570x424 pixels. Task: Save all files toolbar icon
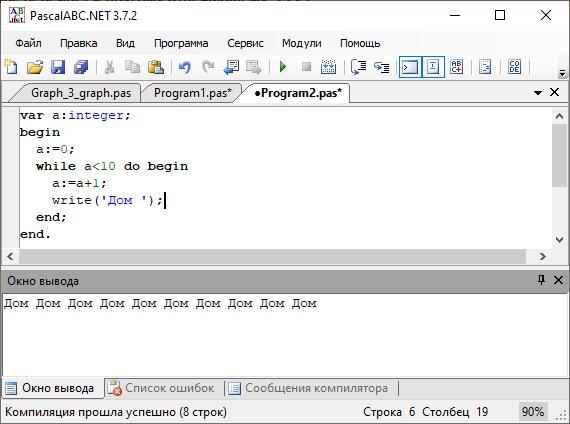(81, 67)
